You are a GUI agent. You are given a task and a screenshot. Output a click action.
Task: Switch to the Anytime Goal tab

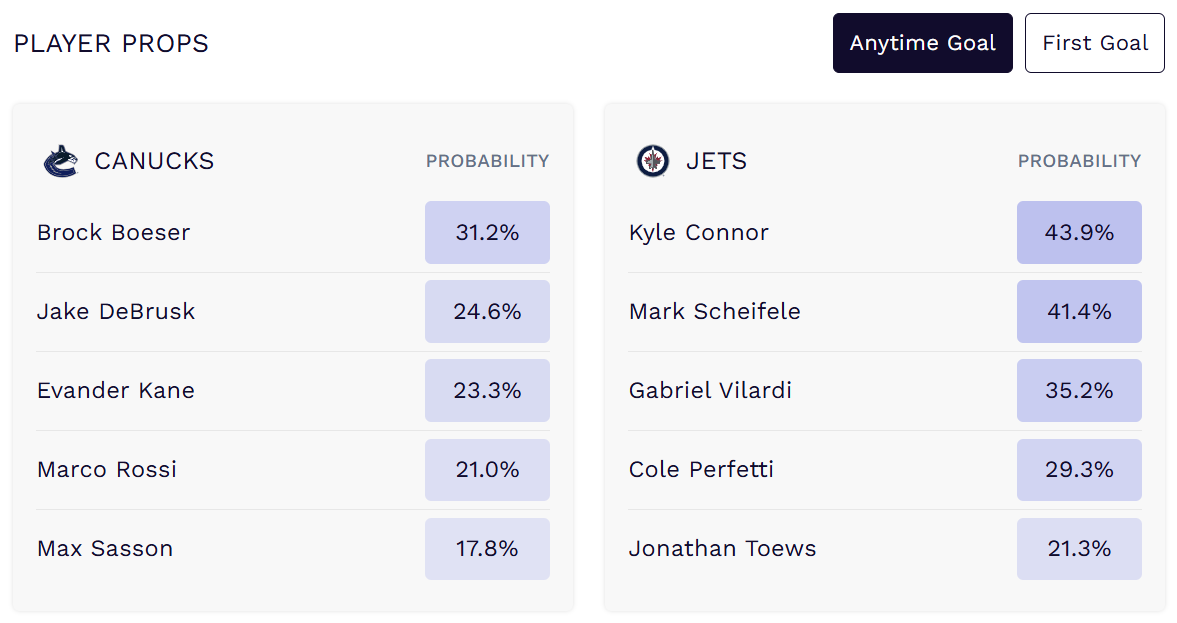point(922,43)
